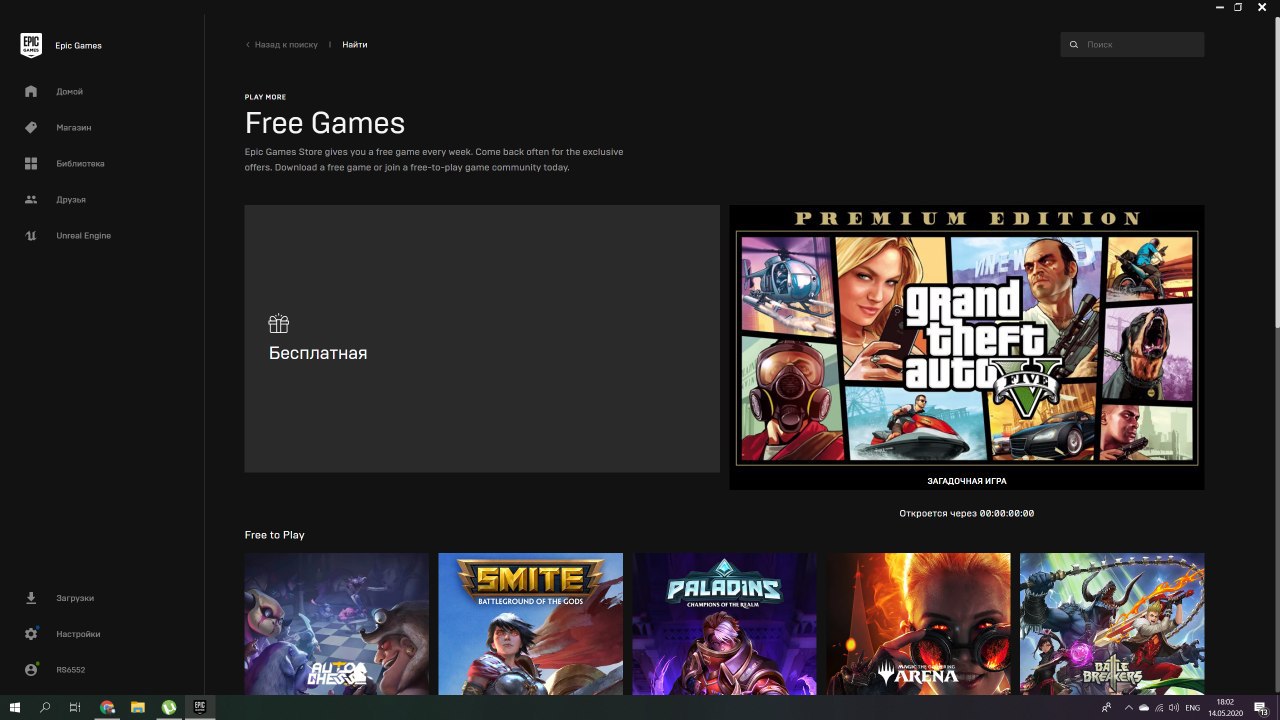Select Библиотека in the sidebar
This screenshot has height=720, width=1280.
[x=80, y=163]
